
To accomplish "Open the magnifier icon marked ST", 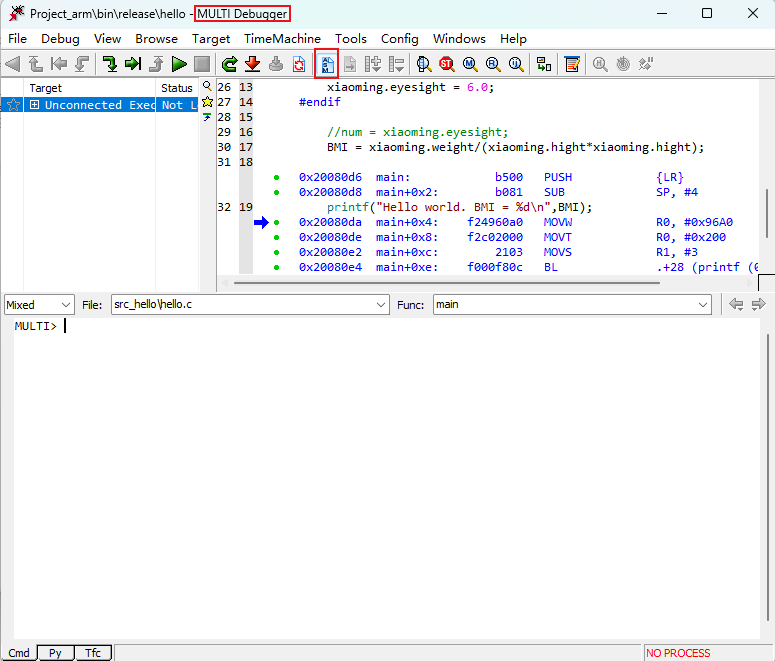I will pos(446,64).
